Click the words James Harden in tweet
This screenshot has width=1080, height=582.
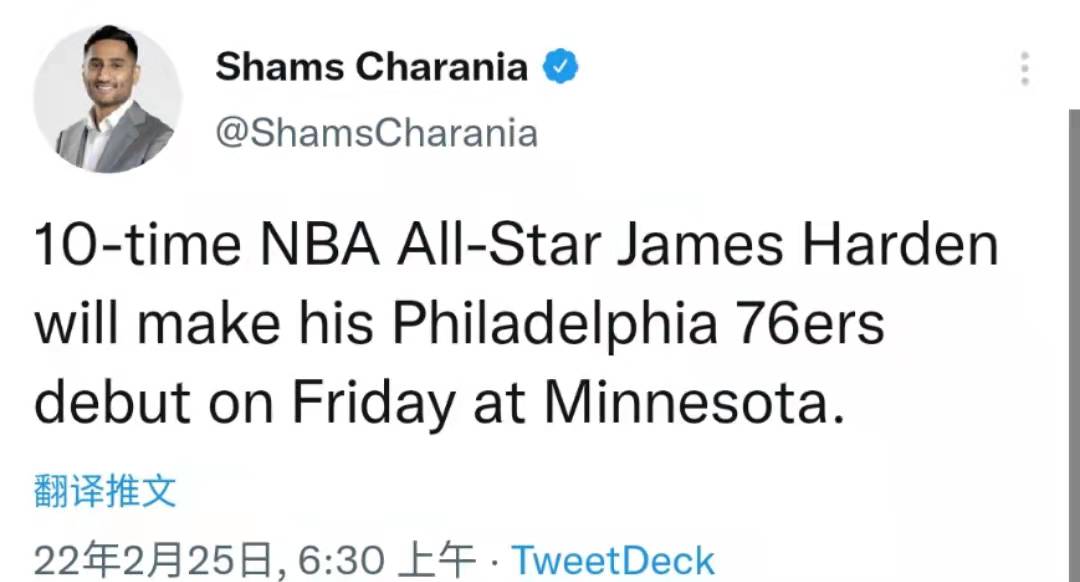(x=807, y=245)
